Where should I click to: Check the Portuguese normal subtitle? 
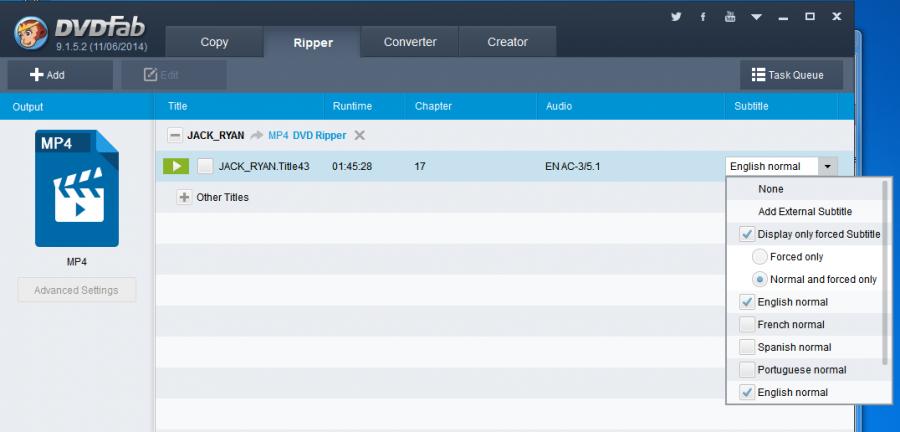tap(747, 370)
